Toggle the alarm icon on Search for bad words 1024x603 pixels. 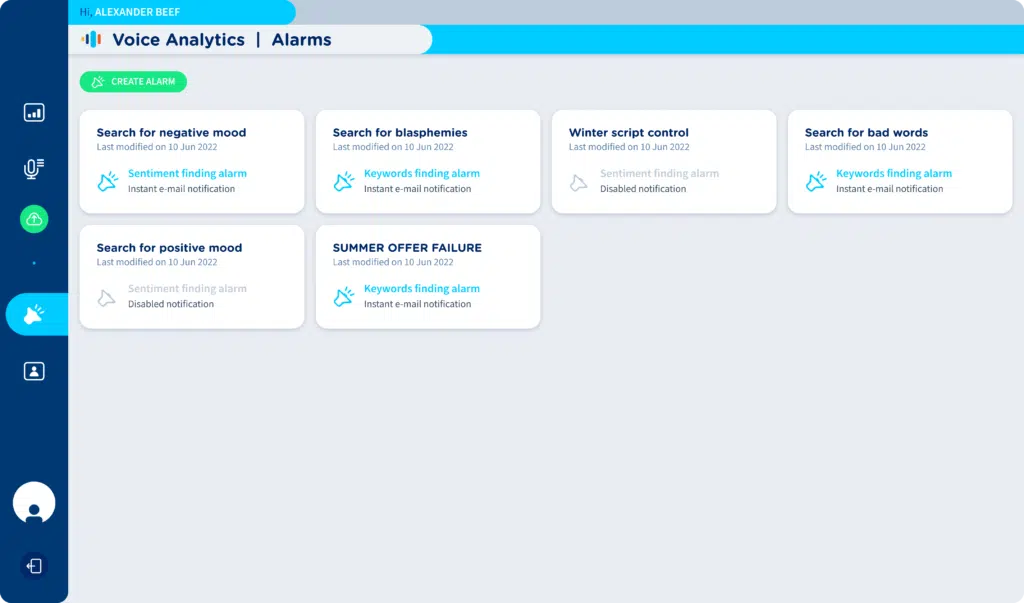816,181
